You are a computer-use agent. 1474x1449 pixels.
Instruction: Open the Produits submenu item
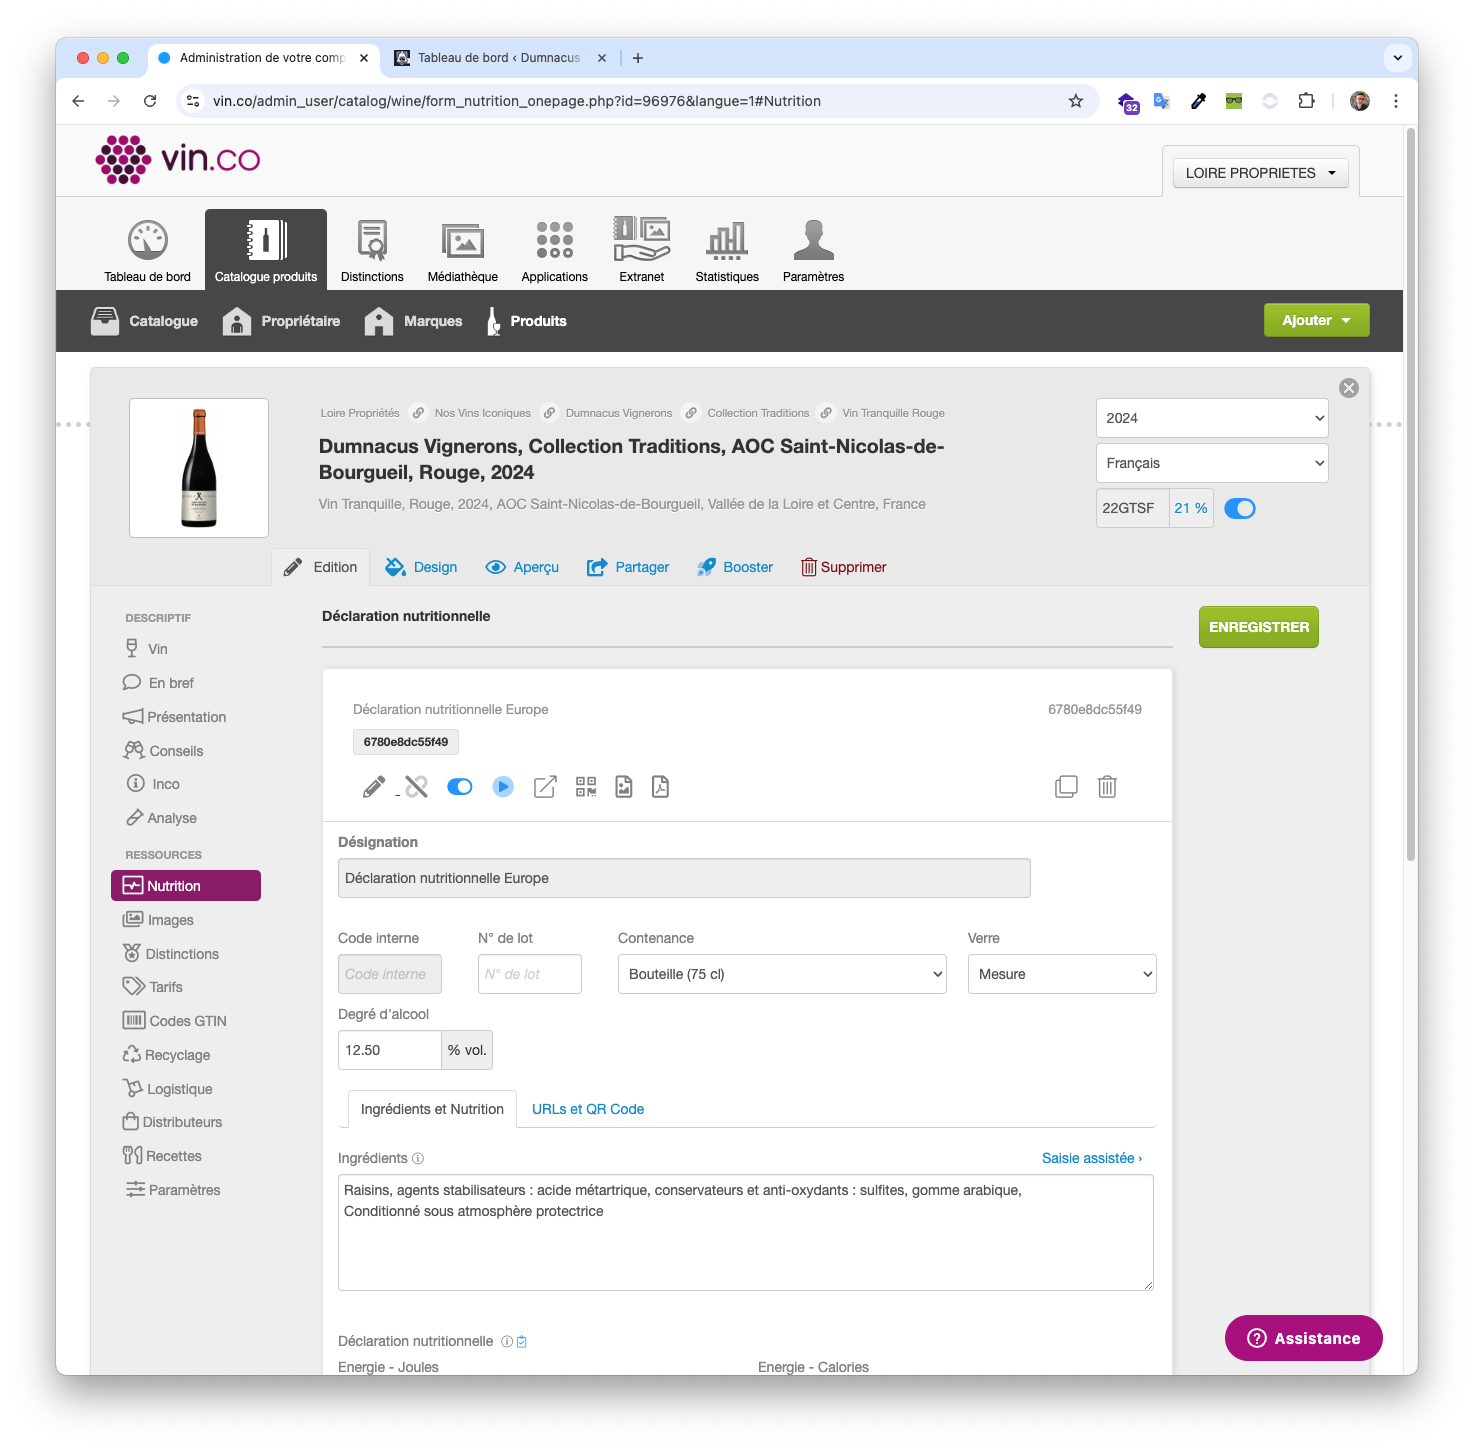pyautogui.click(x=527, y=321)
